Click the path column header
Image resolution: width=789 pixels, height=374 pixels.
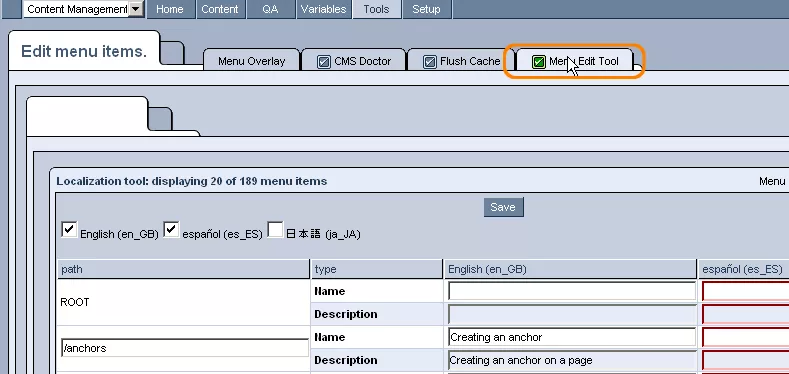click(184, 269)
